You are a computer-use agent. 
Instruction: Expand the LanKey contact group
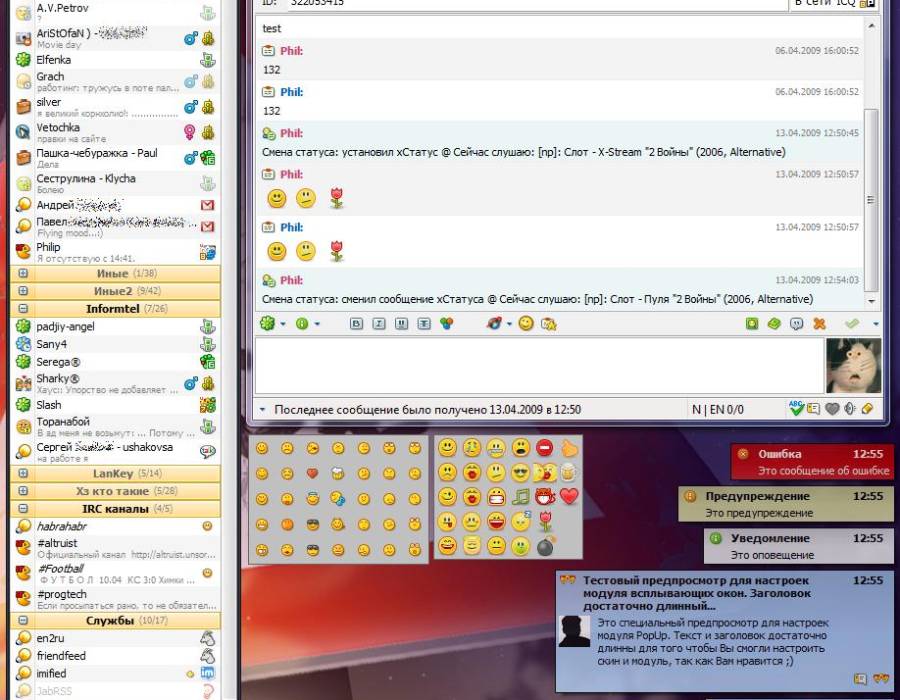(23, 473)
